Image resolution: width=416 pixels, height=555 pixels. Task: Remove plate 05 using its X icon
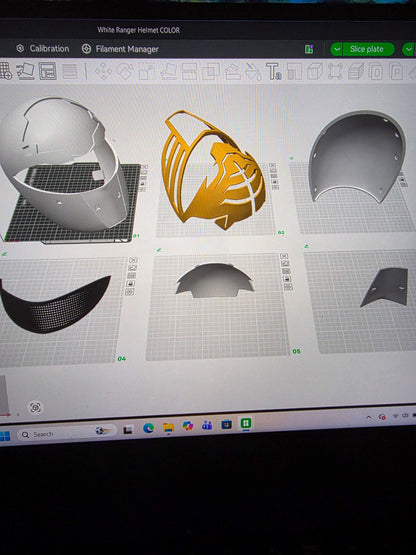pos(284,256)
